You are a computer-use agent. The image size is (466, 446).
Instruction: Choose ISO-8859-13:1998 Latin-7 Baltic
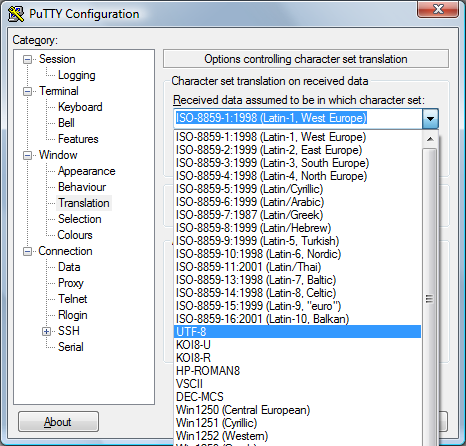(297, 280)
